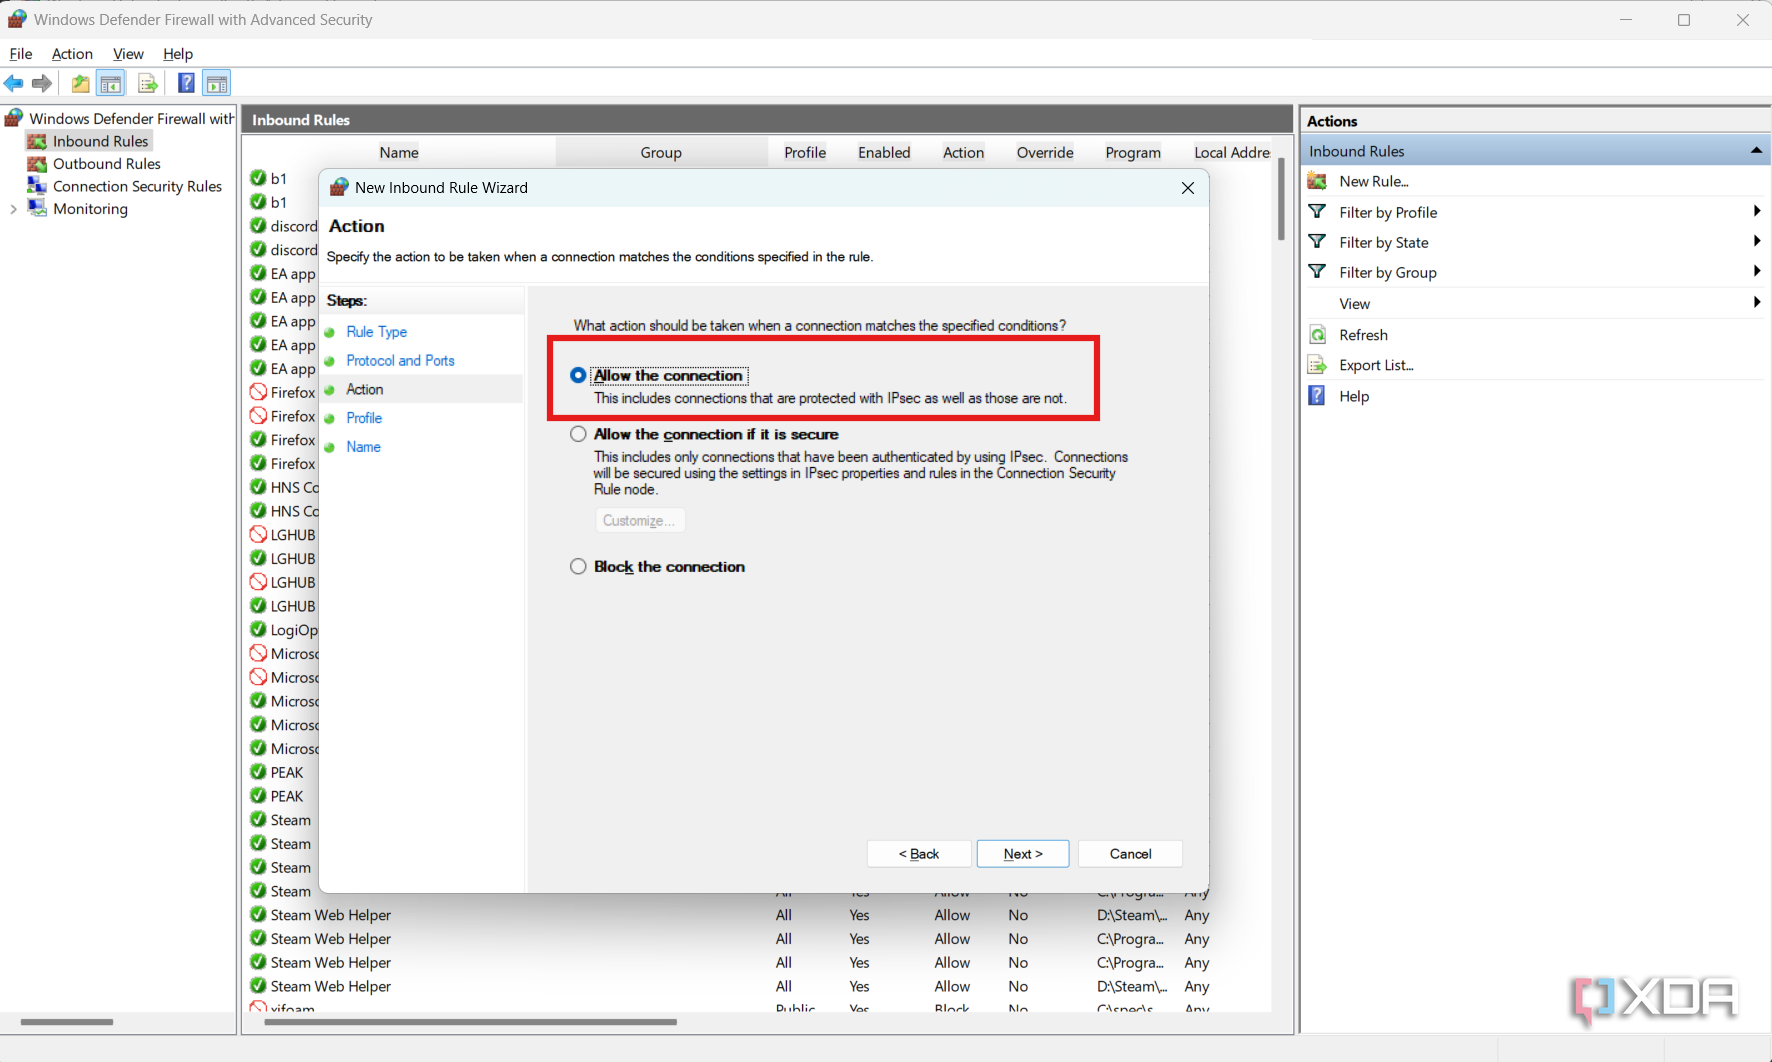Click the horizontal scrollbar under the rules list
Screen dimensions: 1772x1062
click(x=470, y=1022)
